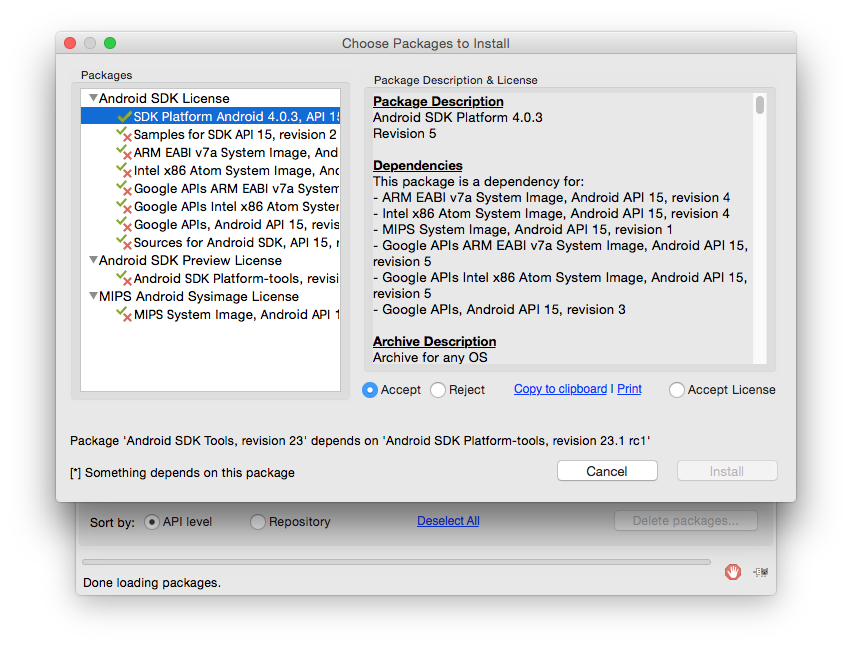Image resolution: width=852 pixels, height=645 pixels.
Task: Click the package installation progress bar
Action: [396, 562]
